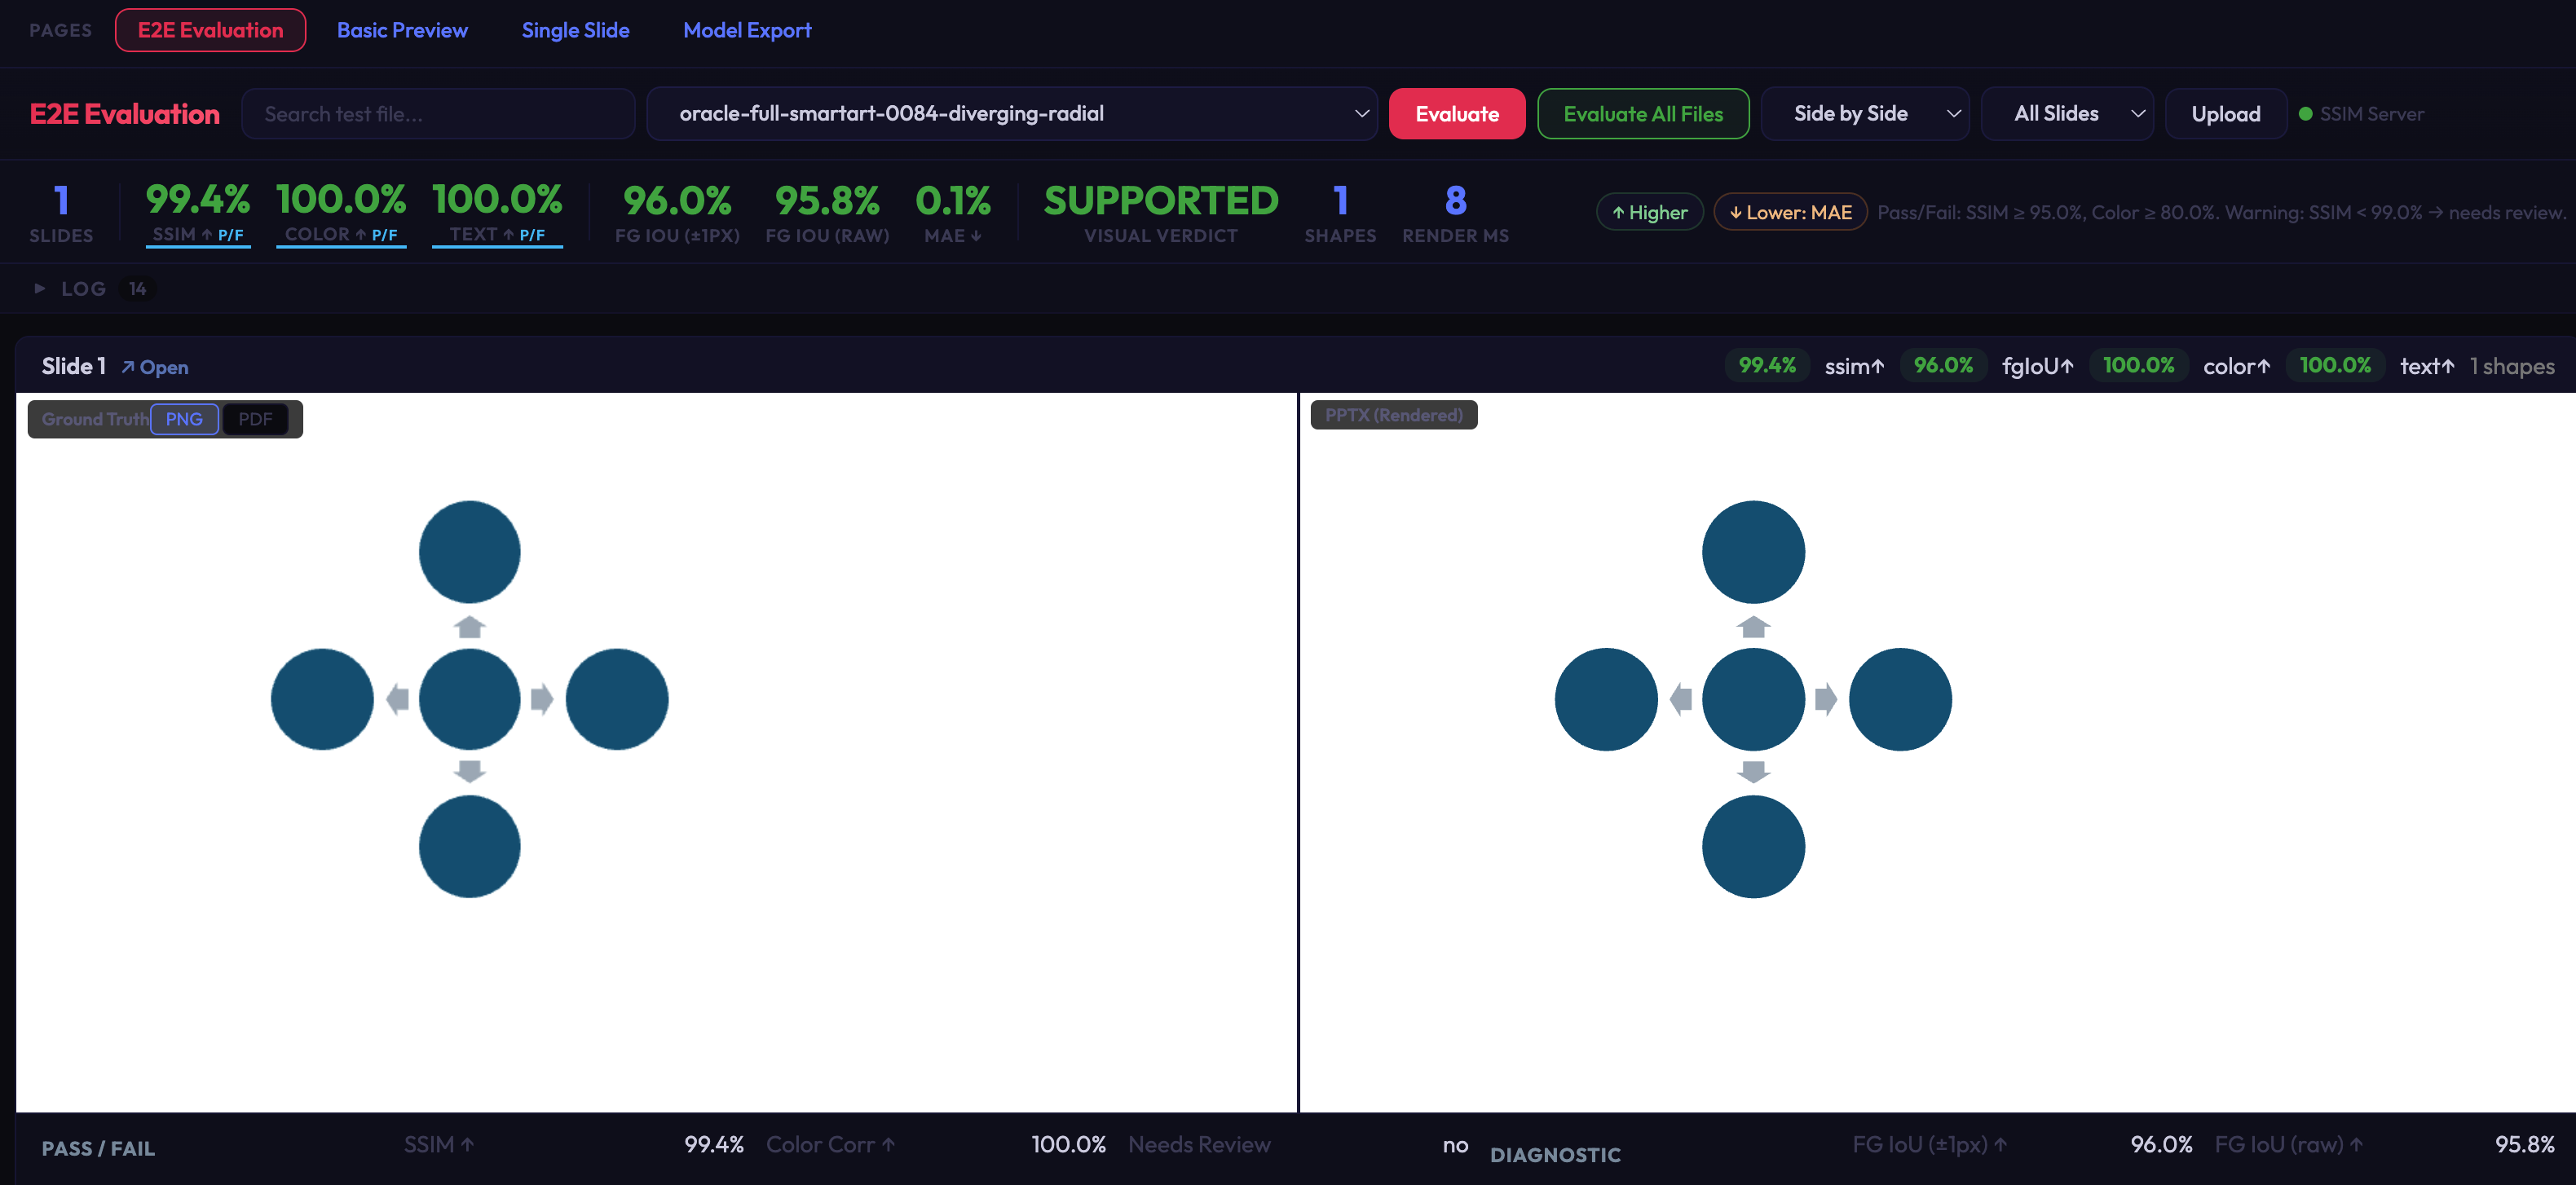Click right arrow in rendered PPTX diagram
The image size is (2576, 1185).
coord(1826,699)
